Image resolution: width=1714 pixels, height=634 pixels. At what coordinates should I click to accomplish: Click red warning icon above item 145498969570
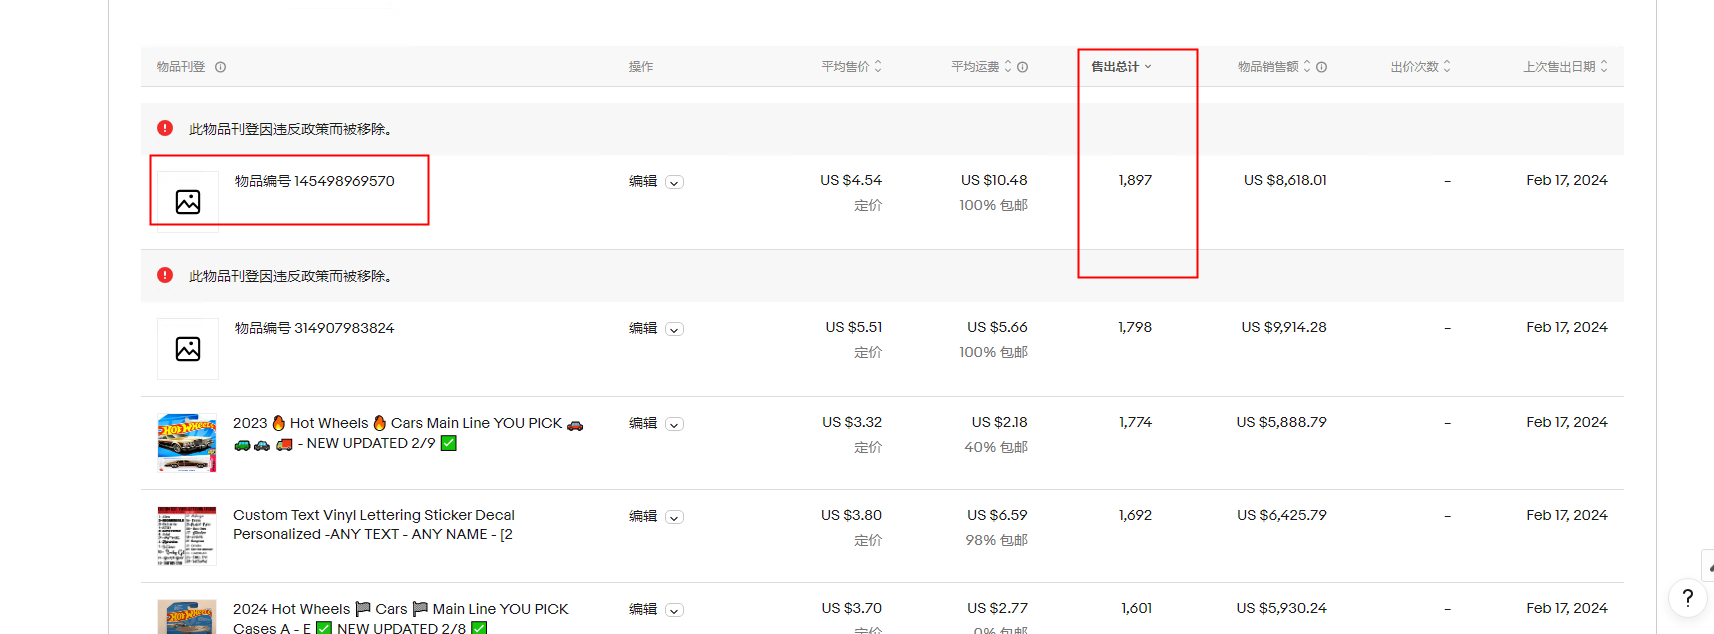click(x=165, y=128)
